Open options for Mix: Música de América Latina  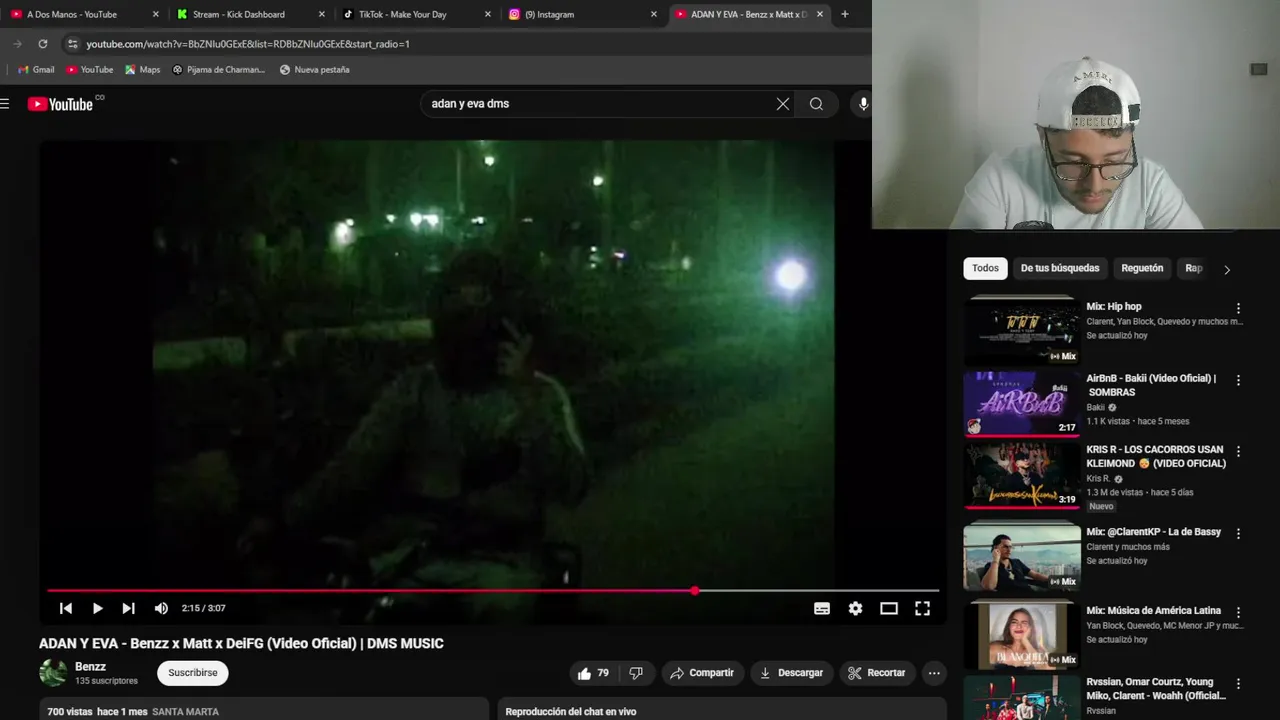coord(1238,612)
